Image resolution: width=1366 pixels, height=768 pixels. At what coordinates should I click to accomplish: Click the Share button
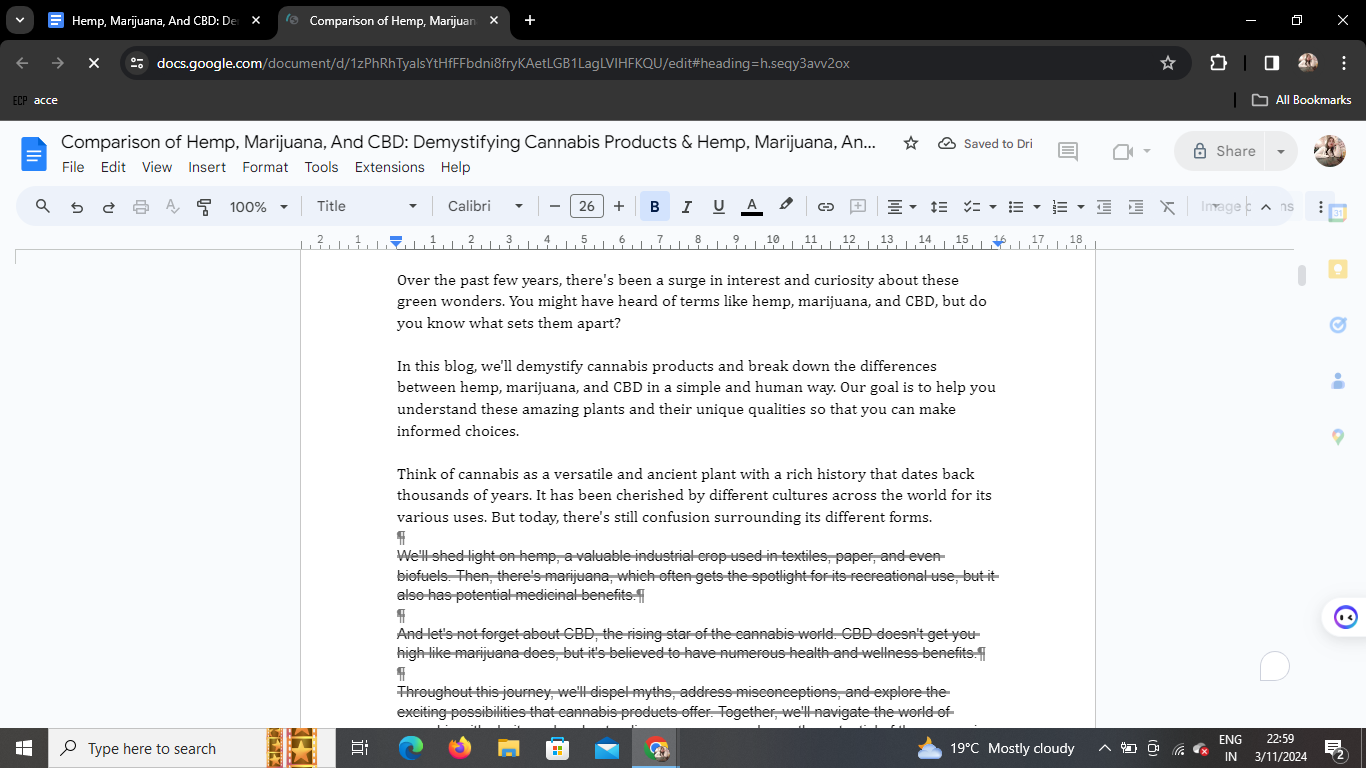click(1221, 152)
